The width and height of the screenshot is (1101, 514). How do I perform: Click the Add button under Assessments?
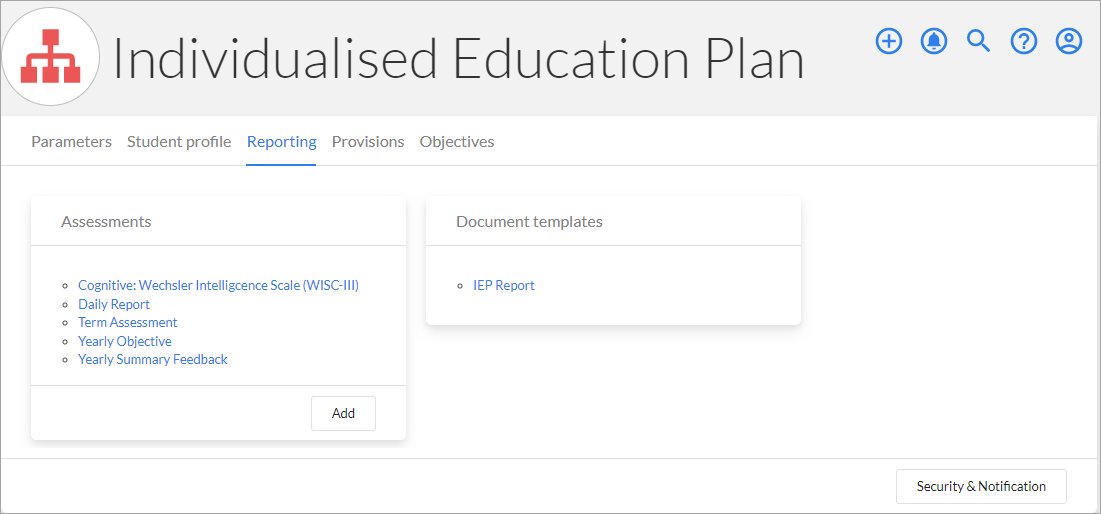point(343,414)
